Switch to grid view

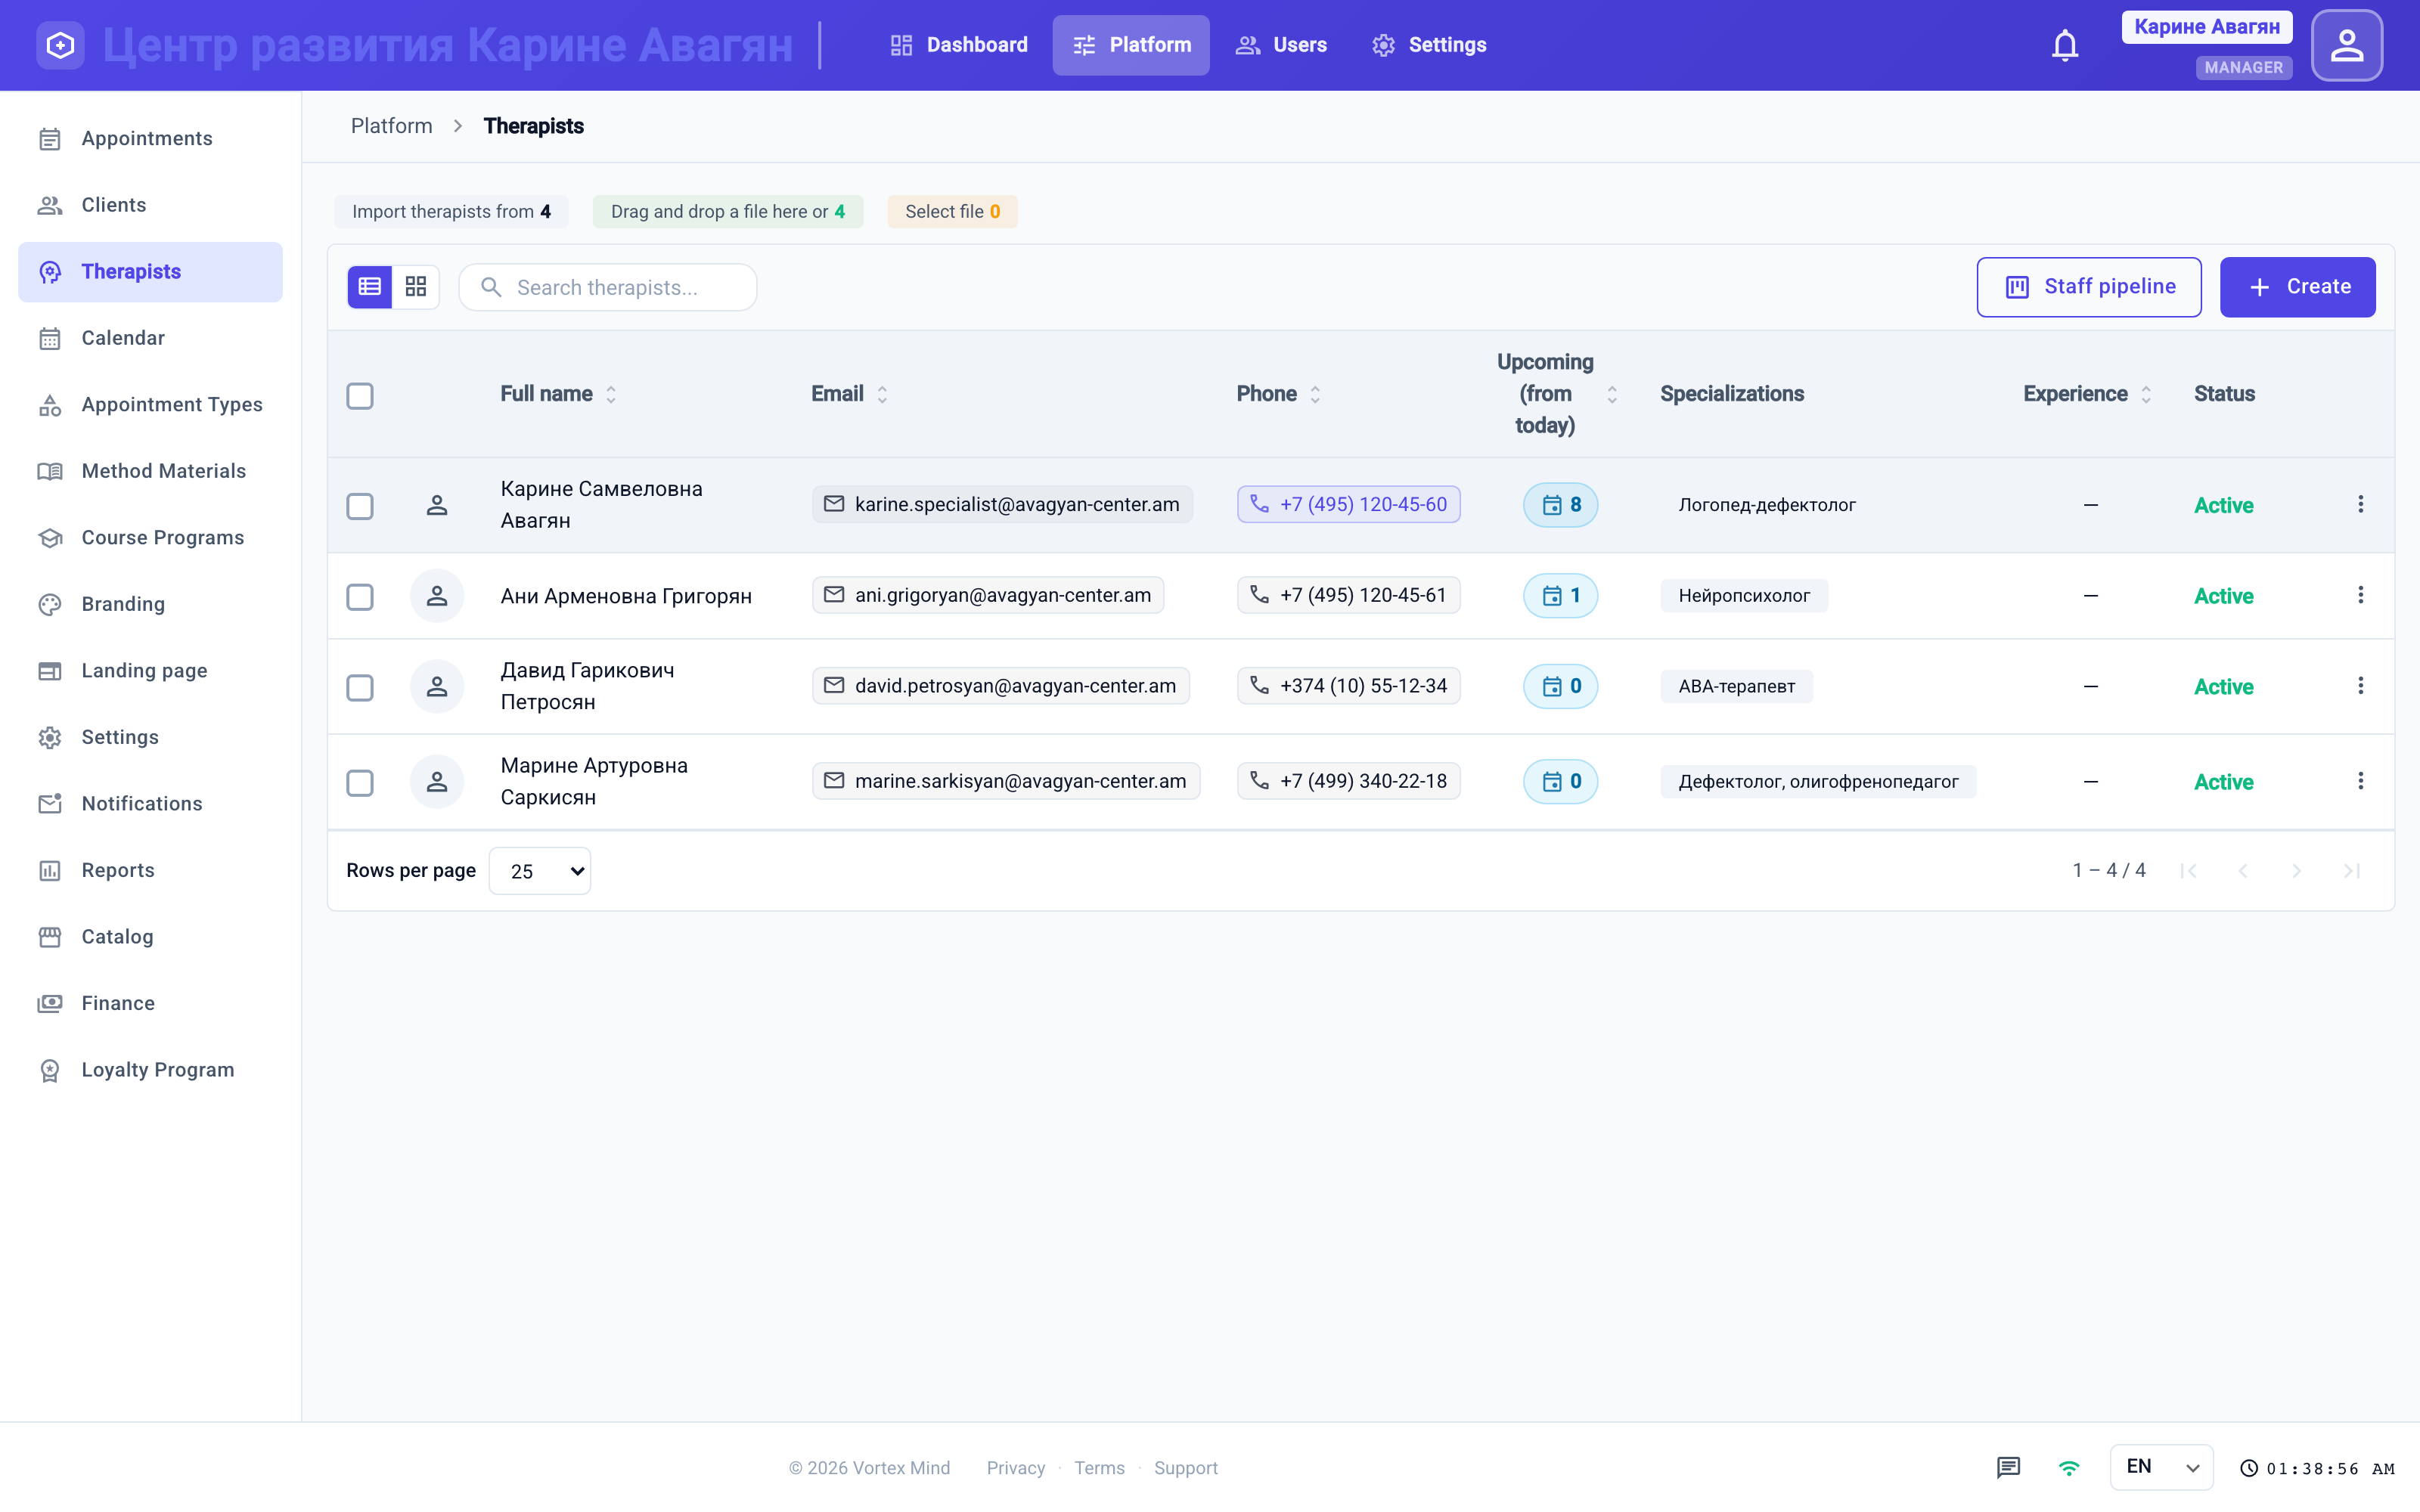point(416,287)
